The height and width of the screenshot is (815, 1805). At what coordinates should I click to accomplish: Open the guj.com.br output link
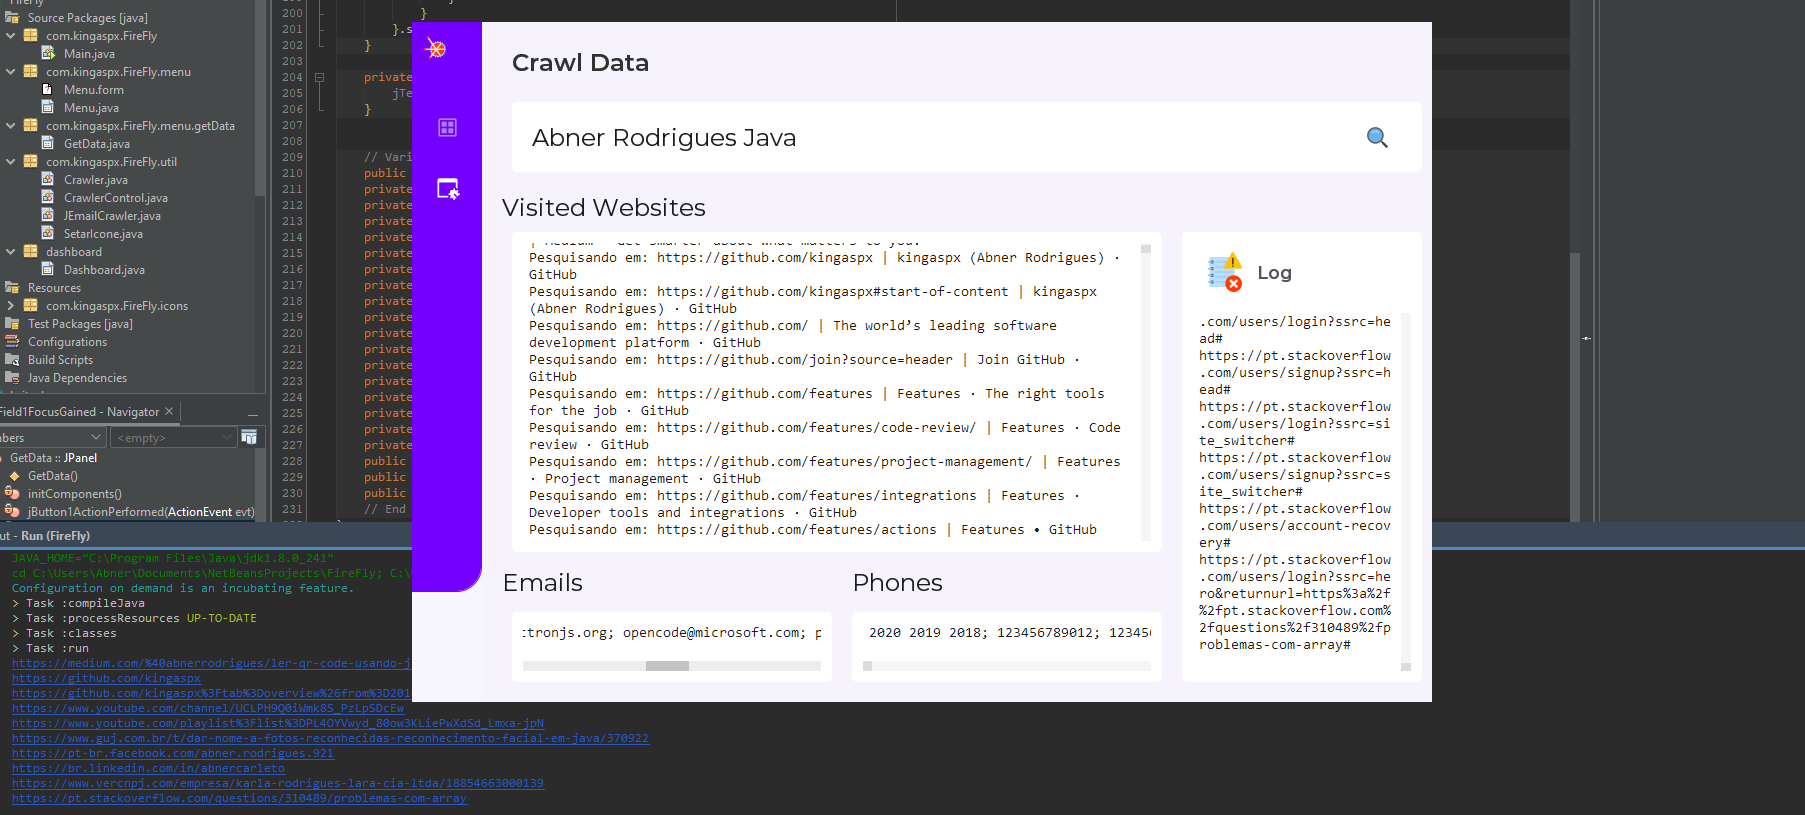(330, 738)
